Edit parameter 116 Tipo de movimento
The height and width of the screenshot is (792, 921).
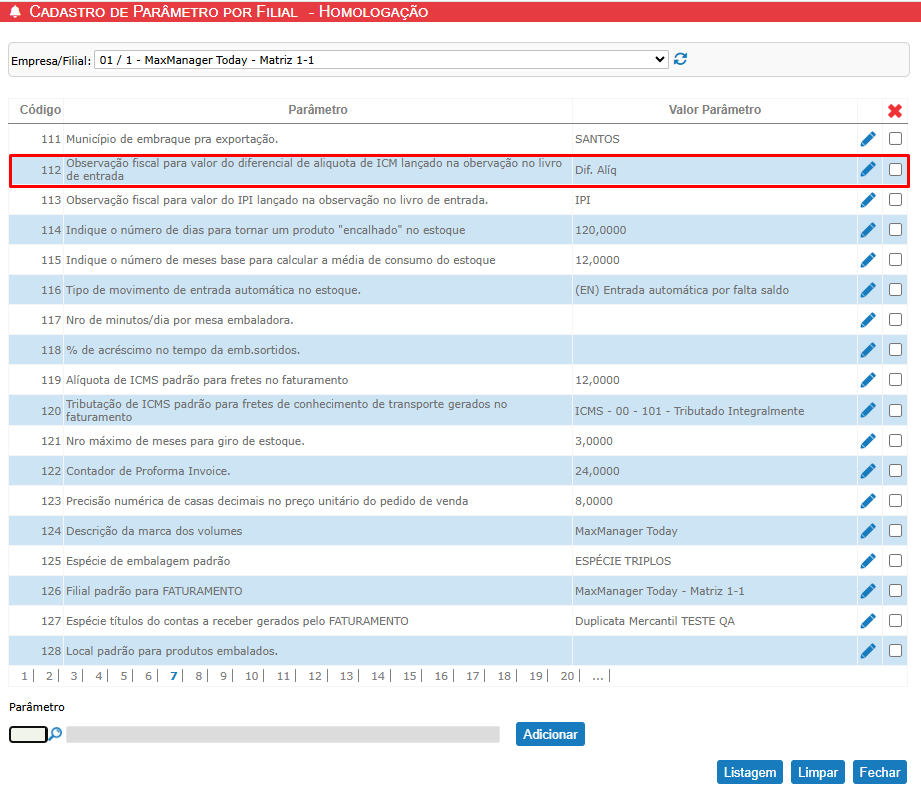pos(868,290)
